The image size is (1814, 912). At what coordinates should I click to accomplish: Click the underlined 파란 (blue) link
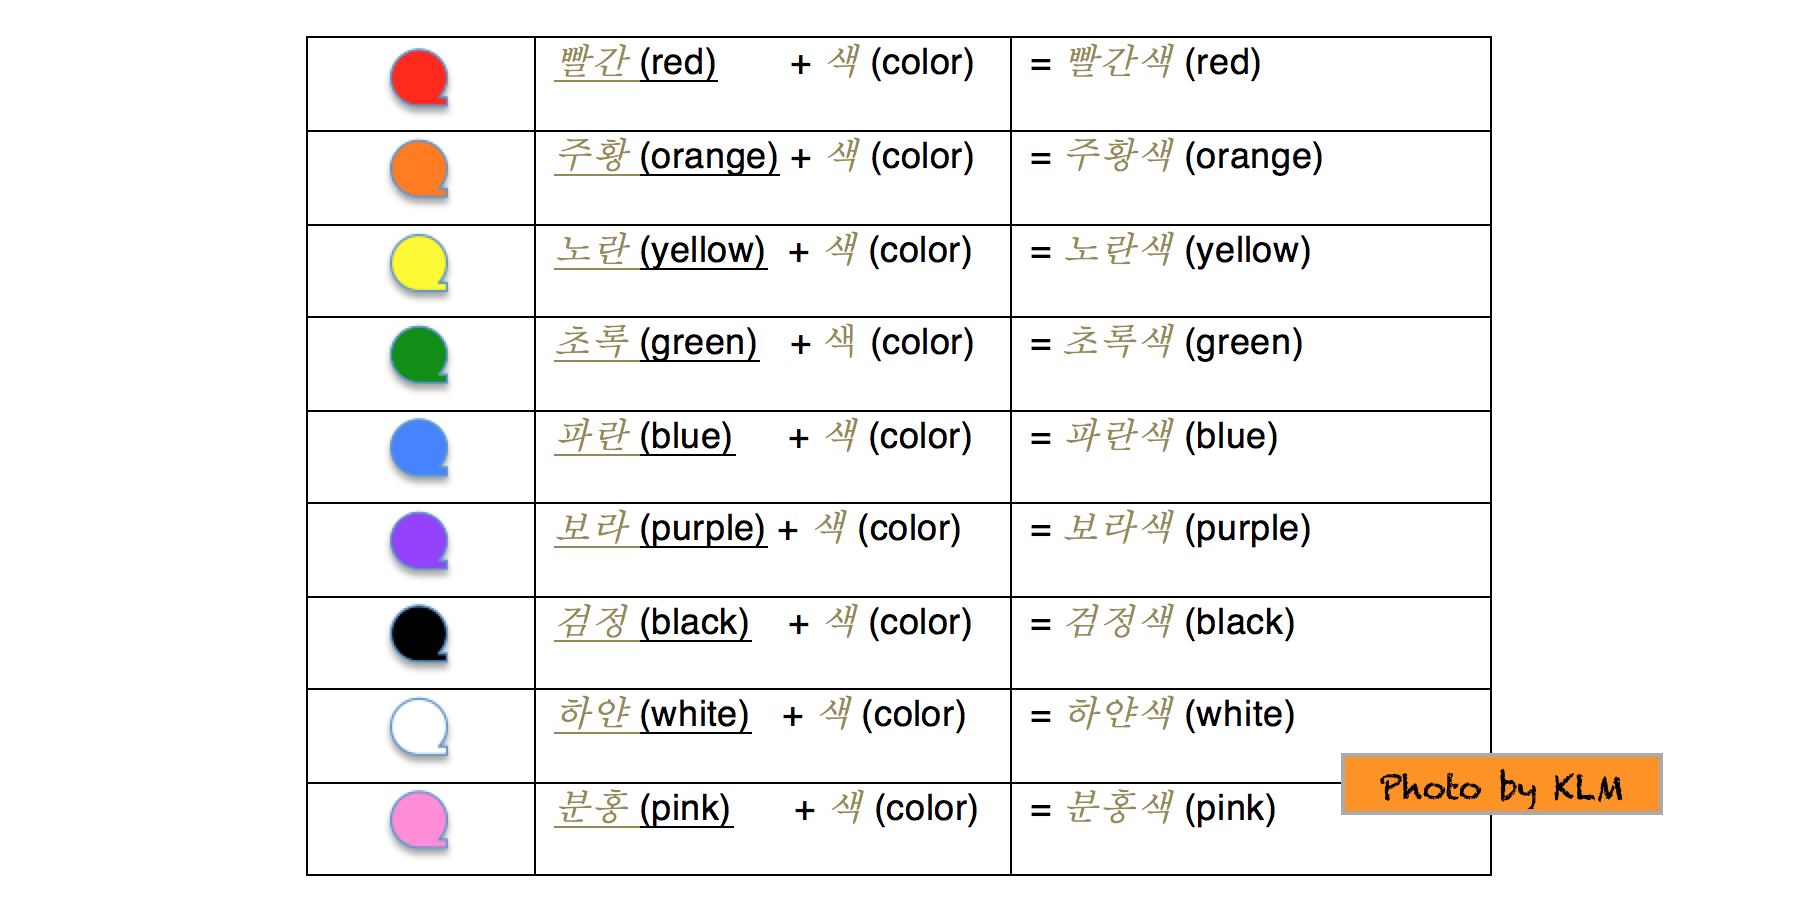[645, 437]
